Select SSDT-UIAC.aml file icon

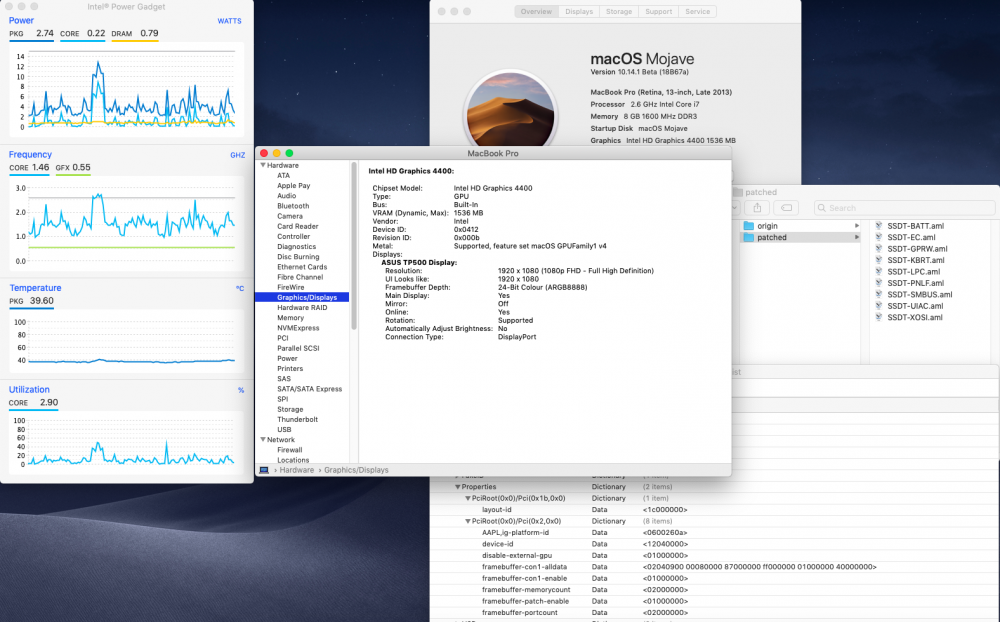[x=878, y=306]
